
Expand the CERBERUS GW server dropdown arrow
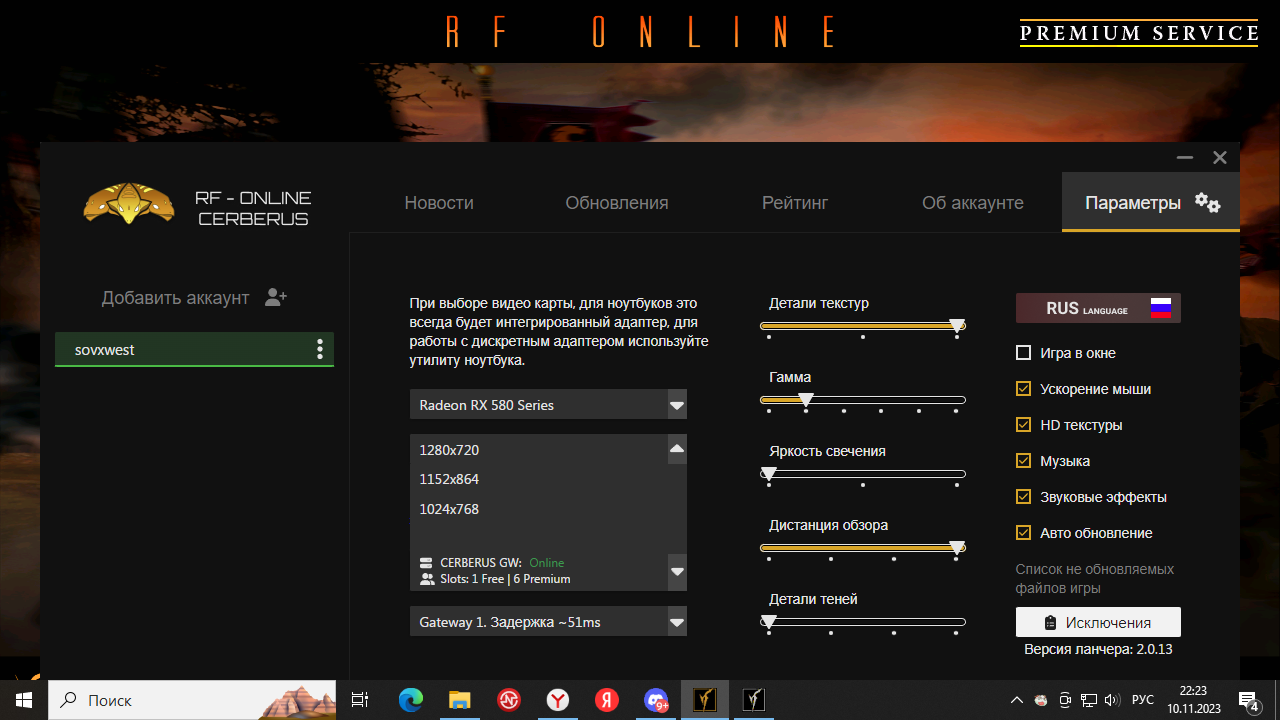[677, 572]
